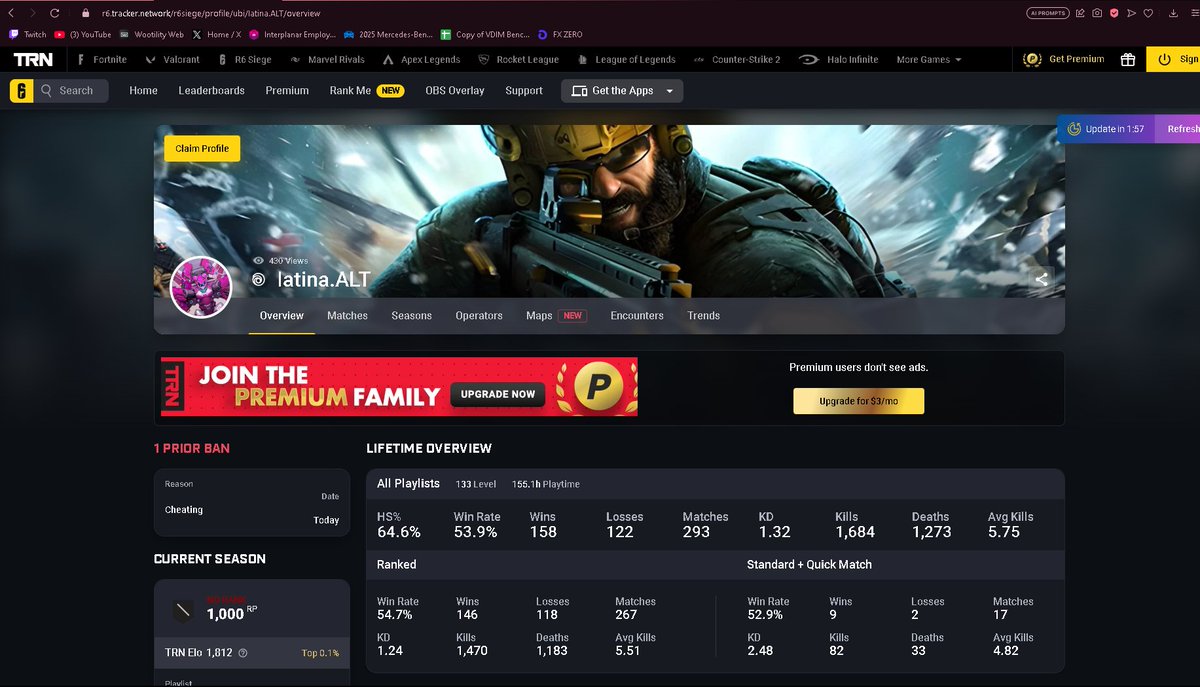Open Fortnite in the games bar
This screenshot has width=1200, height=687.
pyautogui.click(x=103, y=59)
